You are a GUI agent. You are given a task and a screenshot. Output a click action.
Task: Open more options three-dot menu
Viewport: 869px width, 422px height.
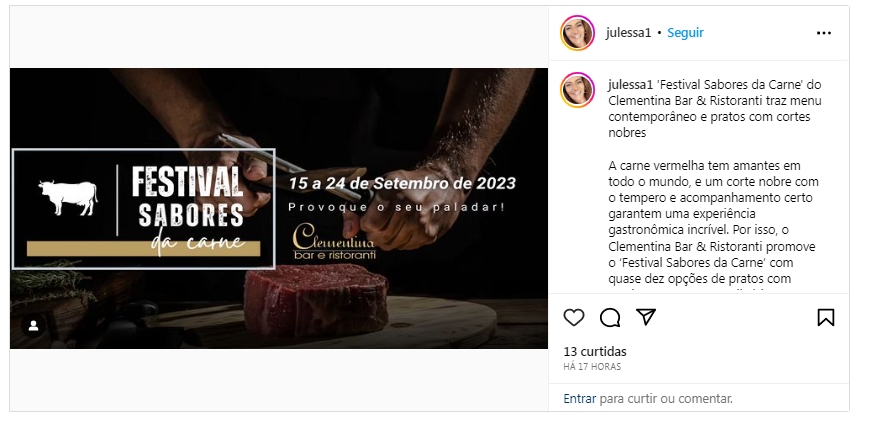[x=824, y=33]
